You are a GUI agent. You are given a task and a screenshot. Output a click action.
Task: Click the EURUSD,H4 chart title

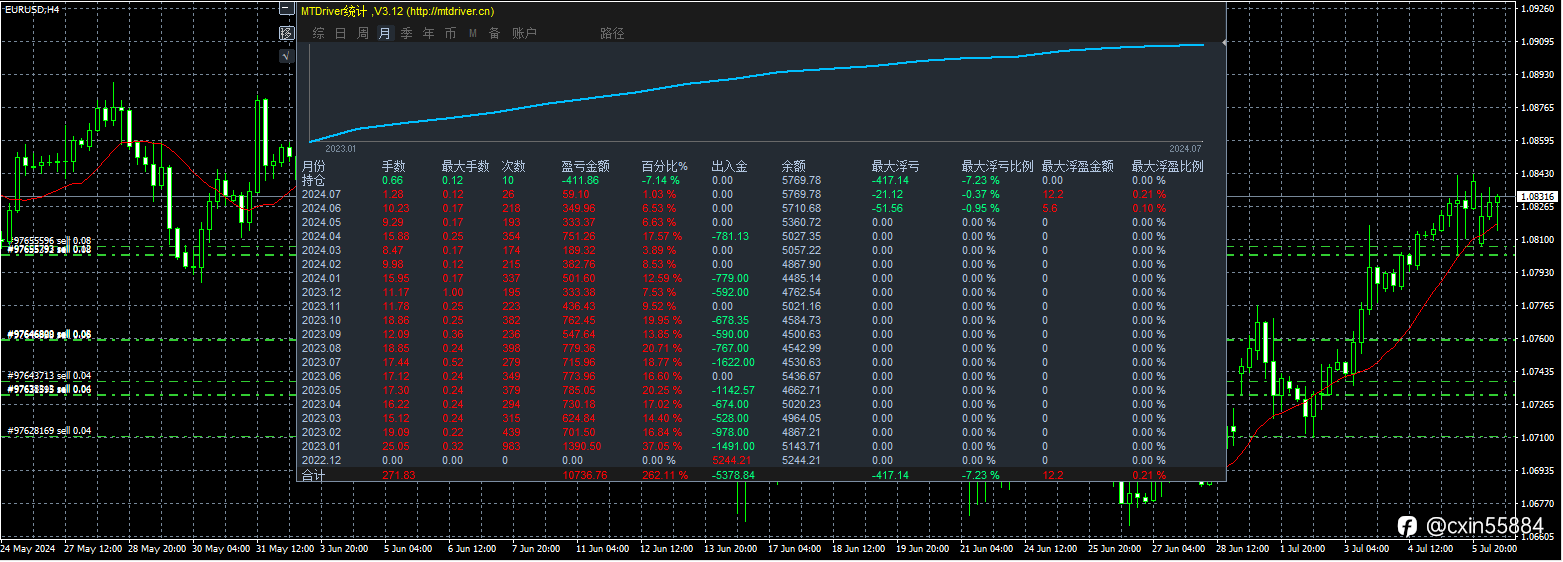tap(31, 9)
